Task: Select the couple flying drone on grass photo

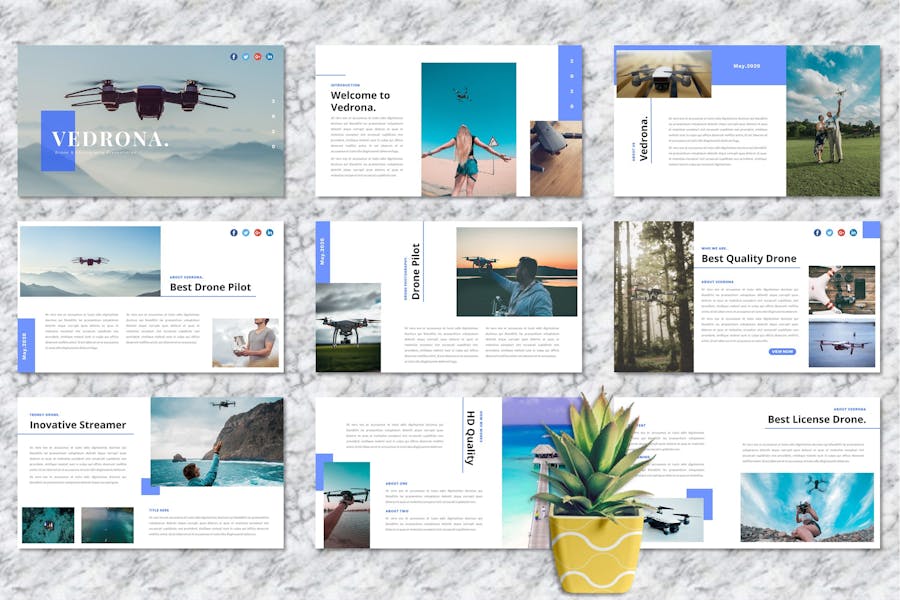Action: pos(833,120)
